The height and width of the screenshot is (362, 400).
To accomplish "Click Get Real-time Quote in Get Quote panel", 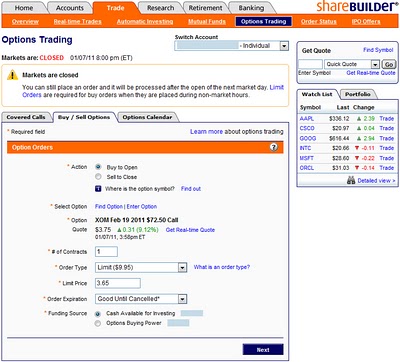I will pos(371,73).
